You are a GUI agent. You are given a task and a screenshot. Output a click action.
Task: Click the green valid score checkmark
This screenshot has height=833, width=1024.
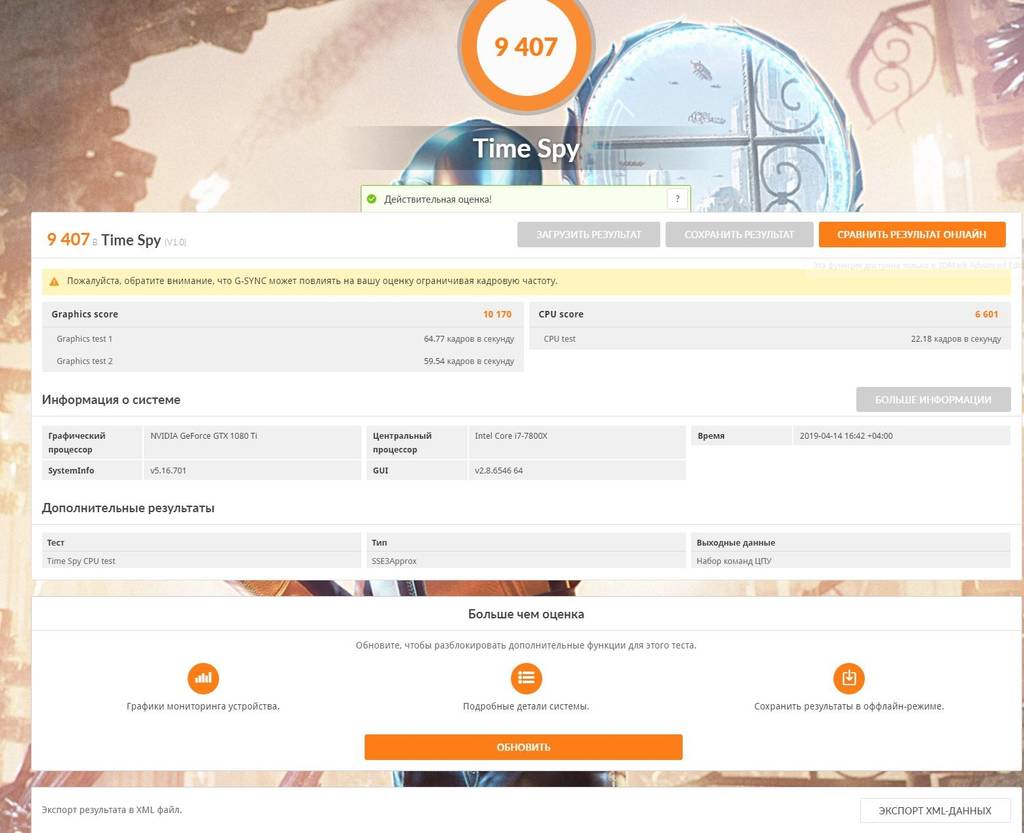click(372, 199)
